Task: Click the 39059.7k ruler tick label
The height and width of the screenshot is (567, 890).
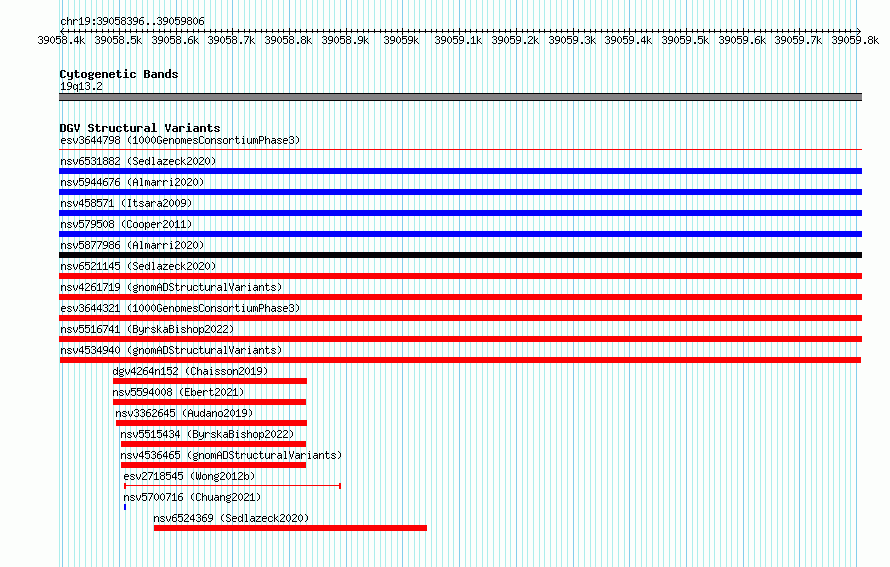Action: click(x=798, y=40)
